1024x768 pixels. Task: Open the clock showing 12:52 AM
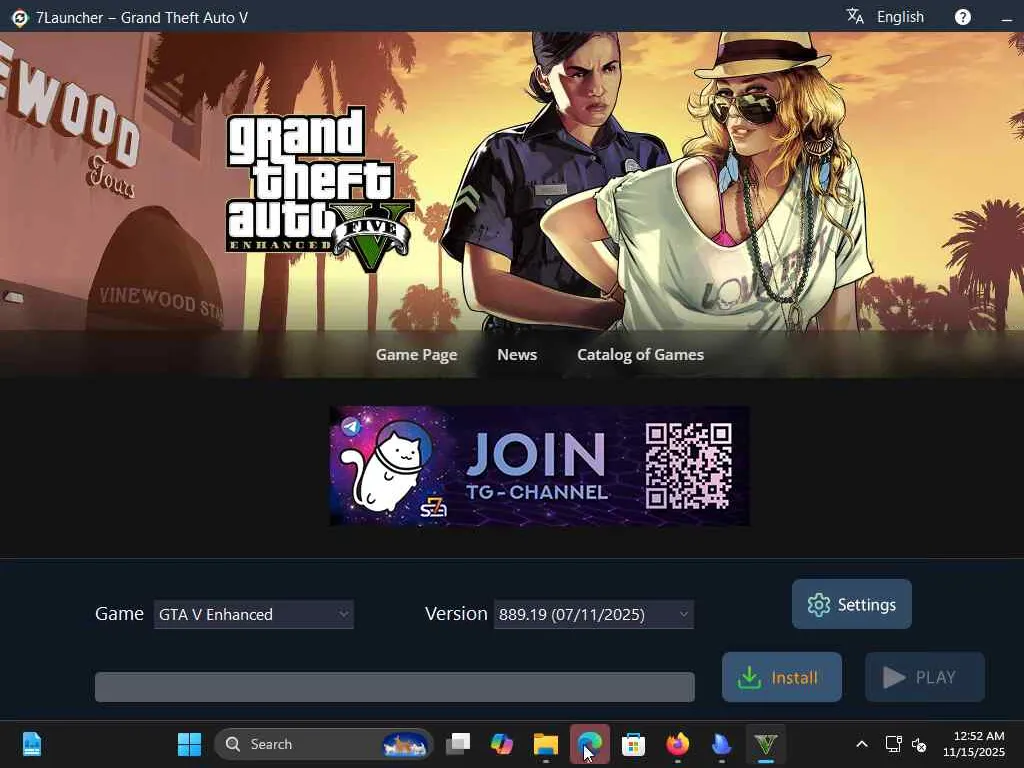coord(974,744)
